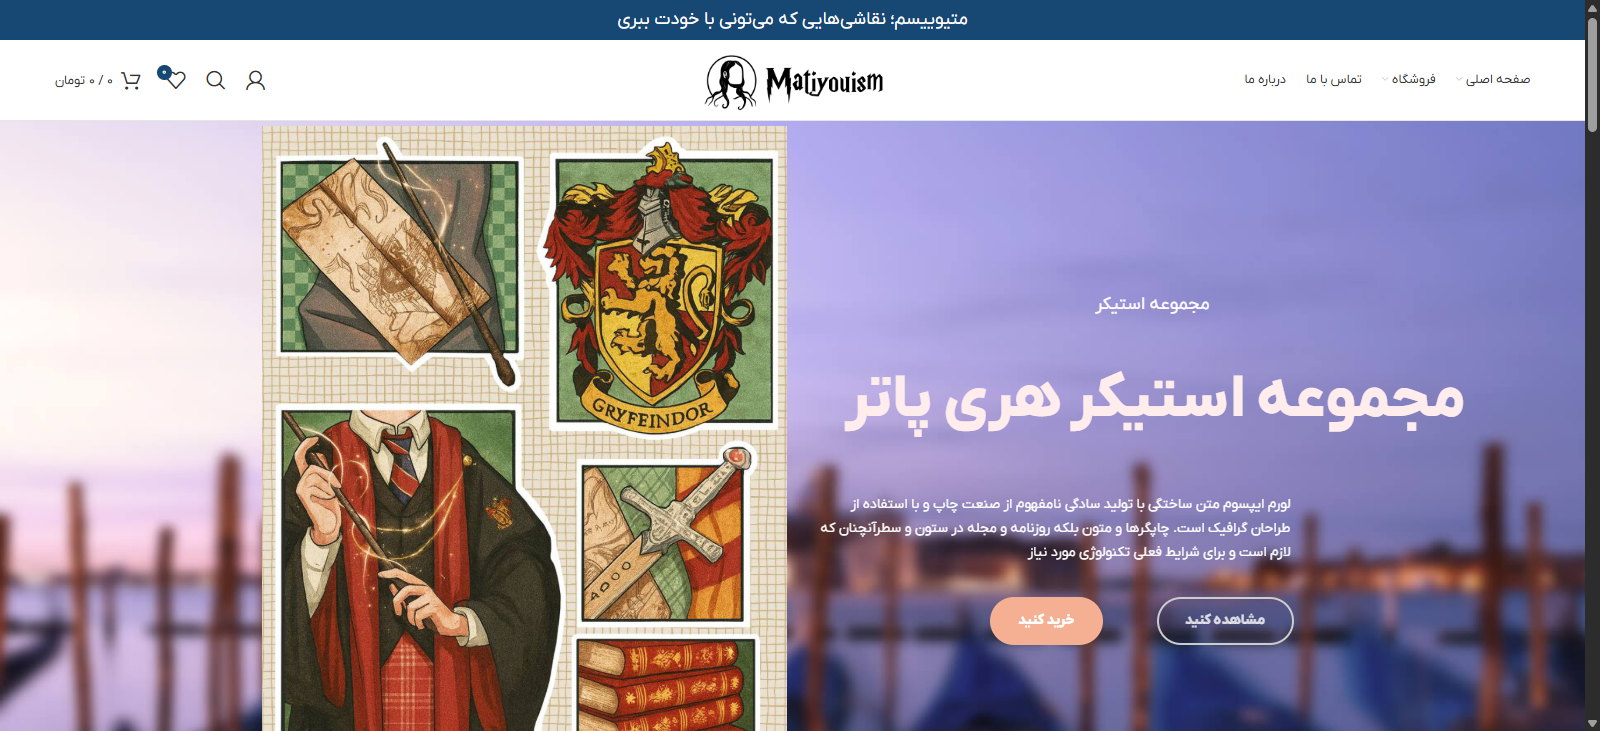Click the Harry Potter sticker collection heading
Viewport: 1600px width, 731px height.
pos(1154,400)
